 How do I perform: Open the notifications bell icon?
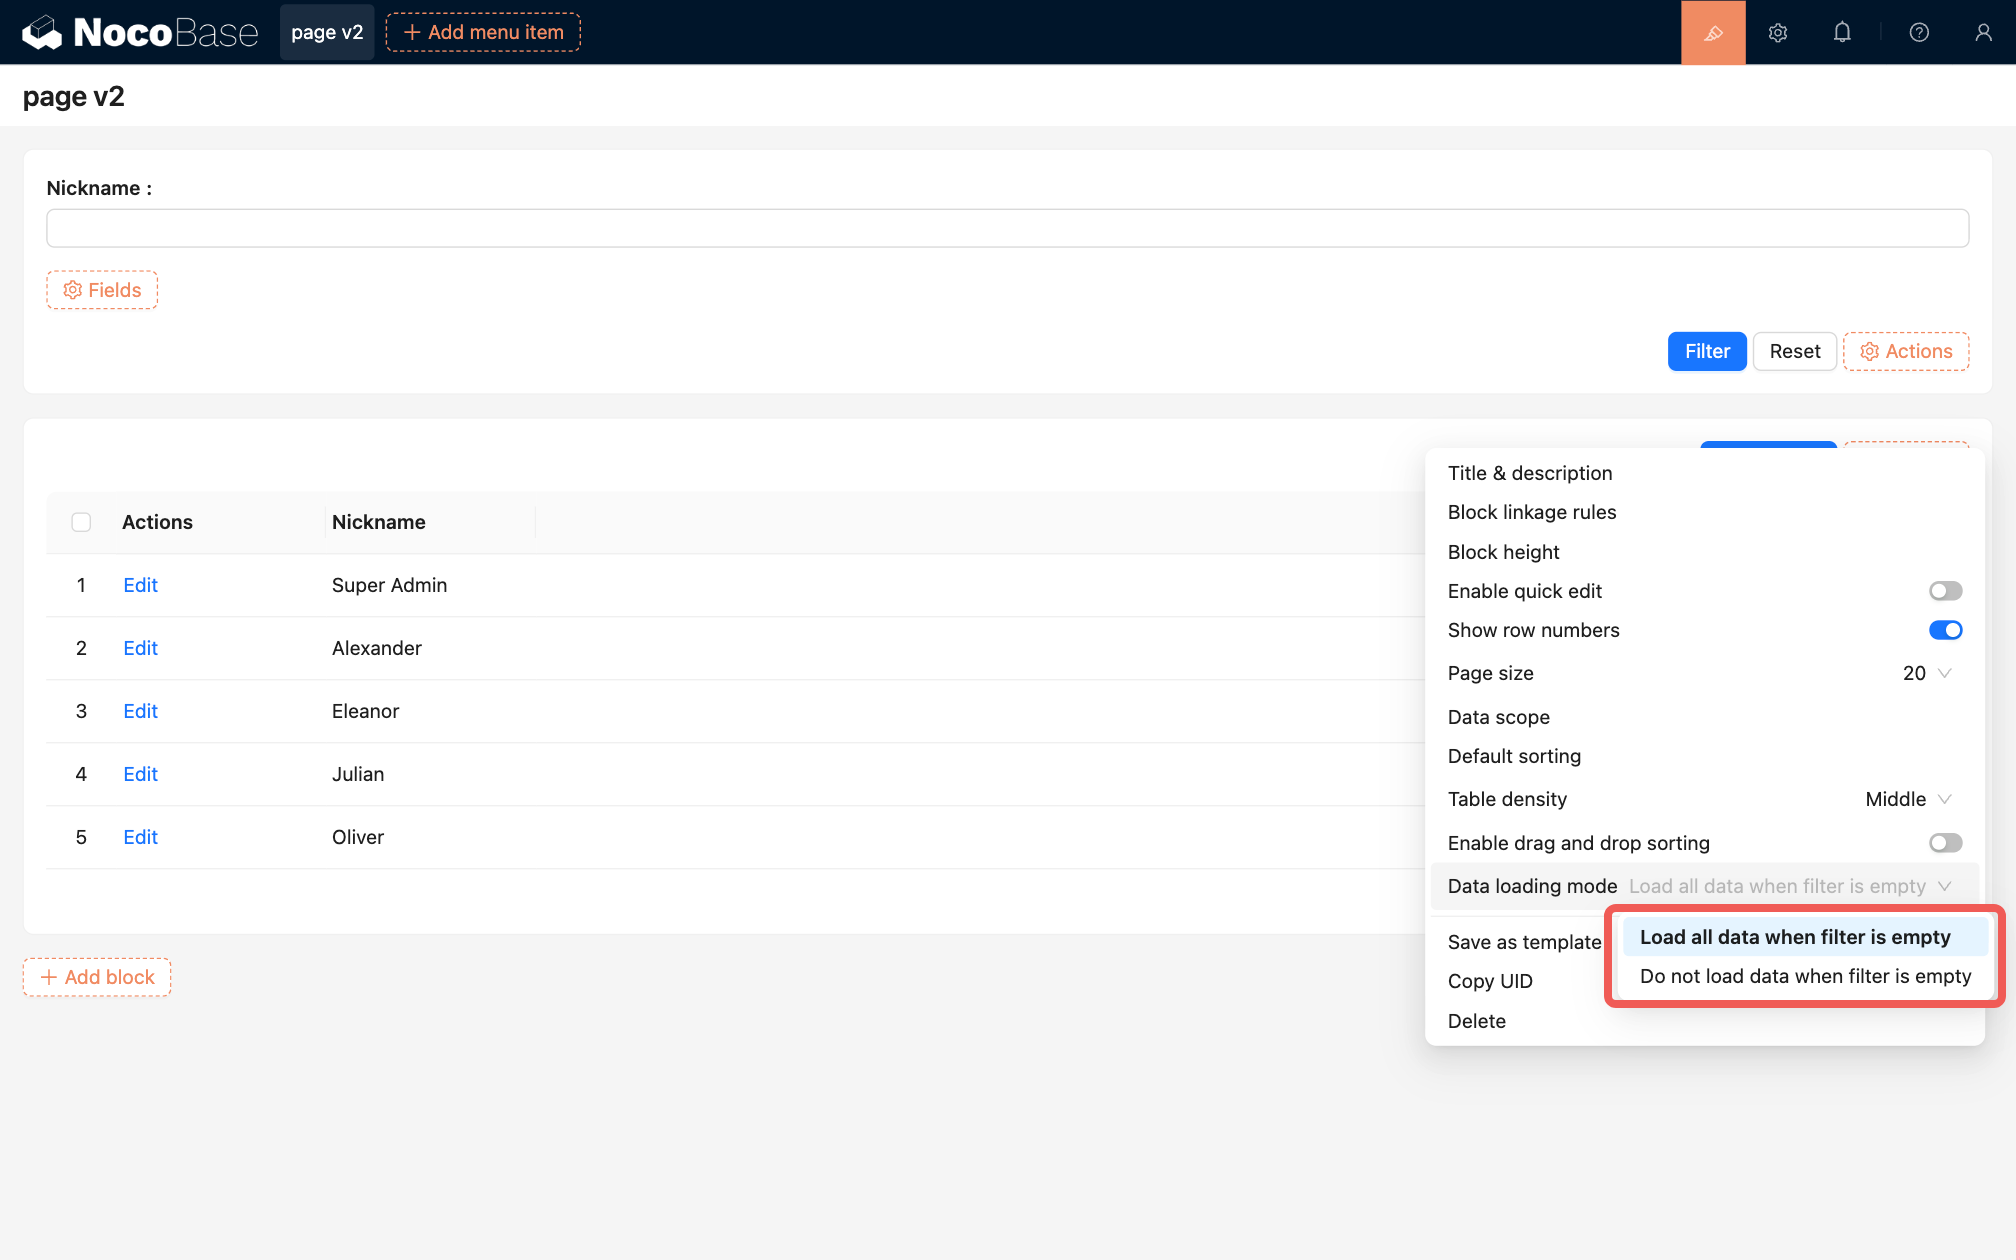pos(1842,32)
